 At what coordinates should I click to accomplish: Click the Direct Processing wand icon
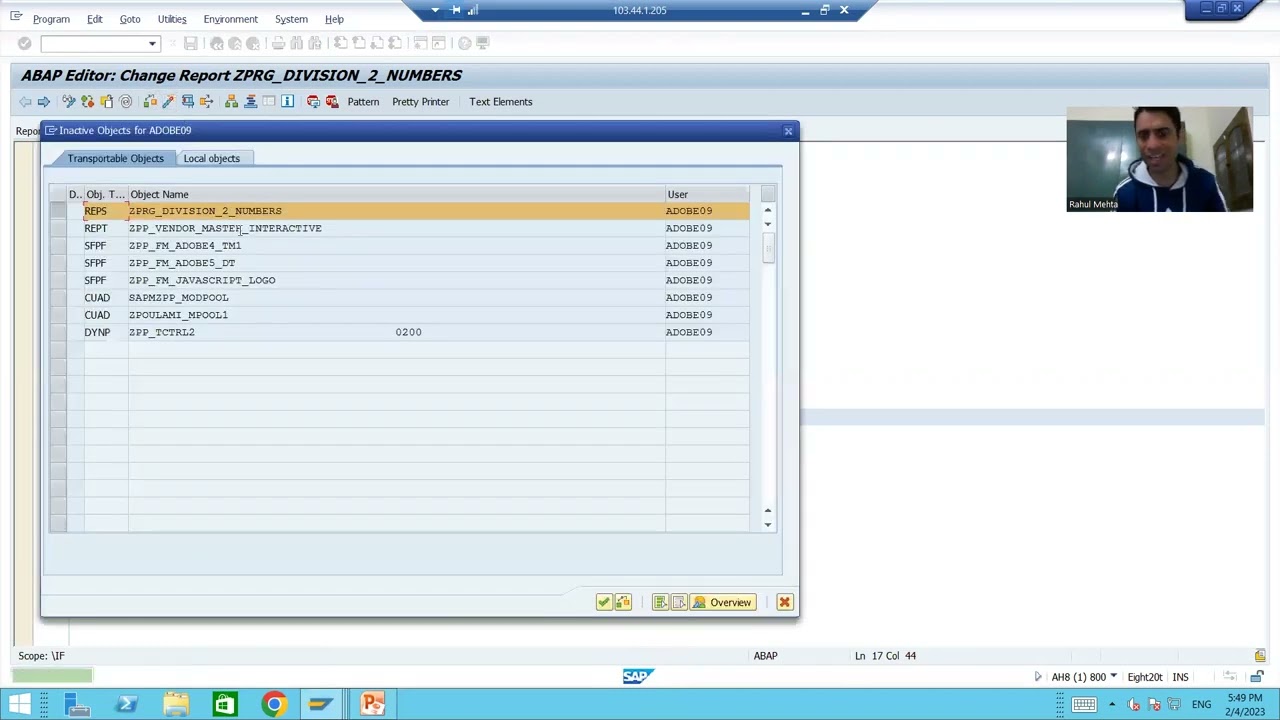click(x=168, y=101)
